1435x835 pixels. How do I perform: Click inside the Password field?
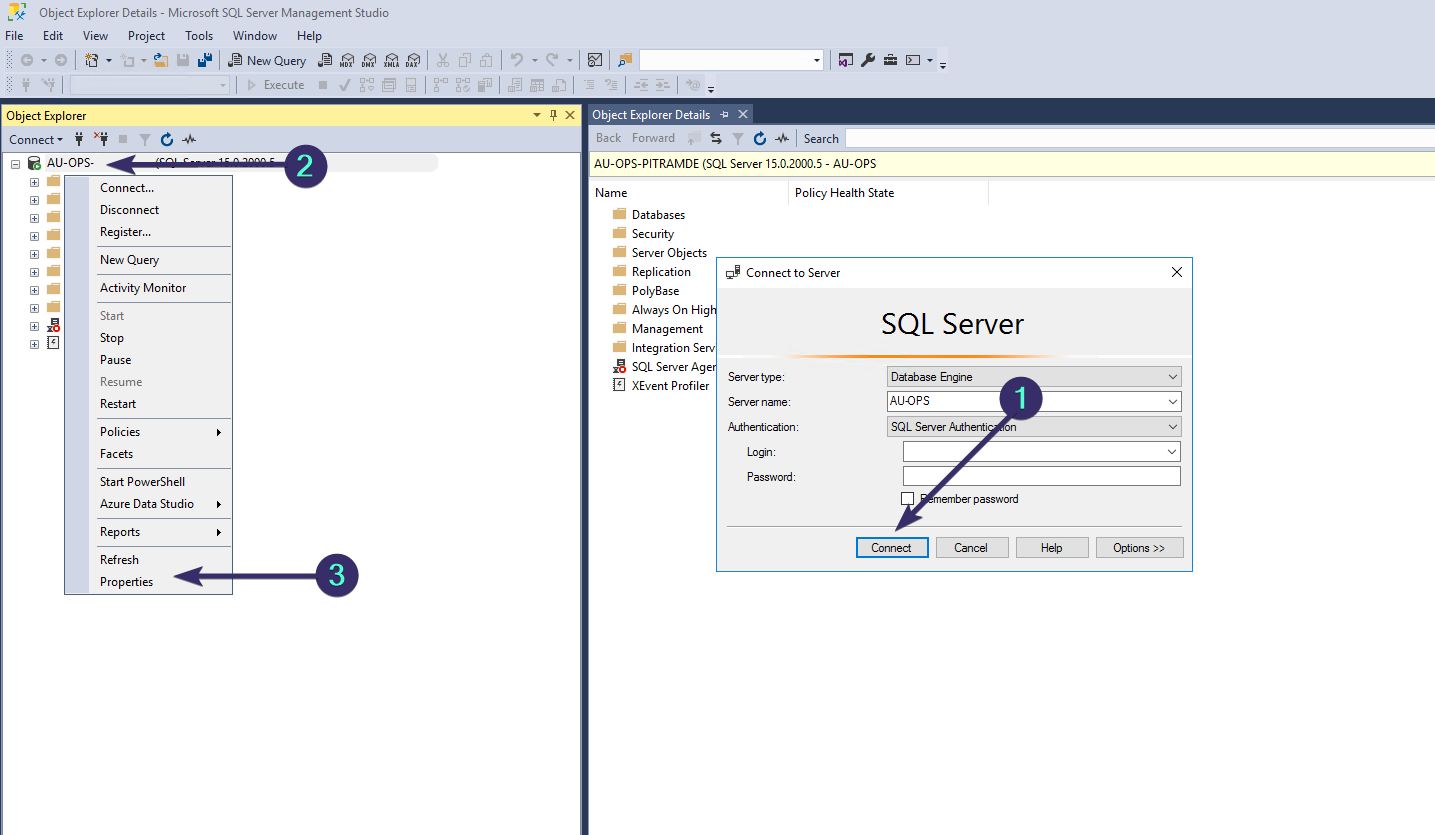tap(1040, 477)
